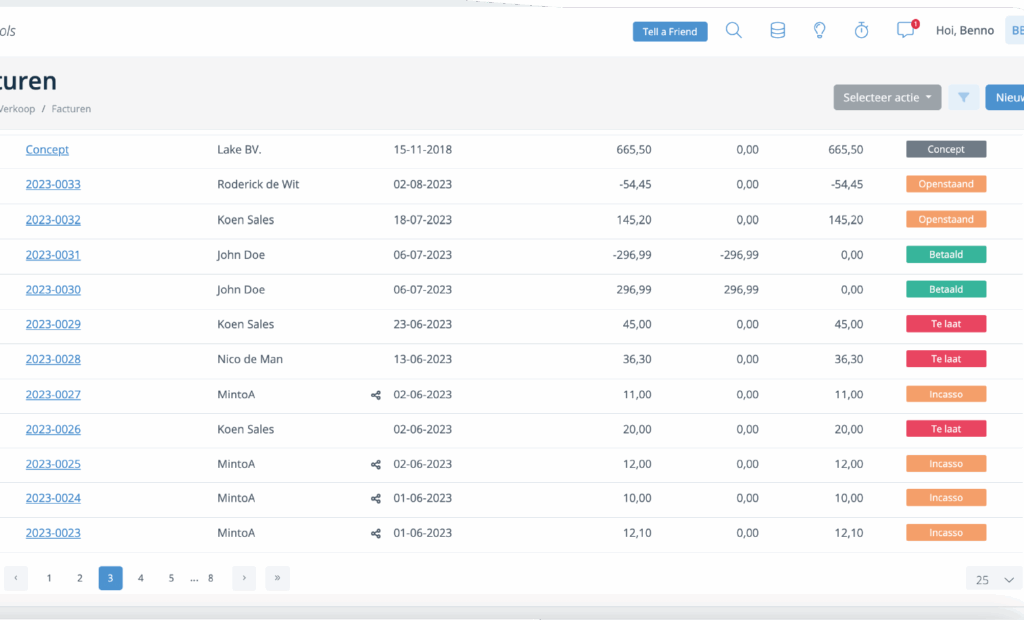Click share icon on invoice 2023-0023 row
1024x620 pixels.
click(376, 534)
